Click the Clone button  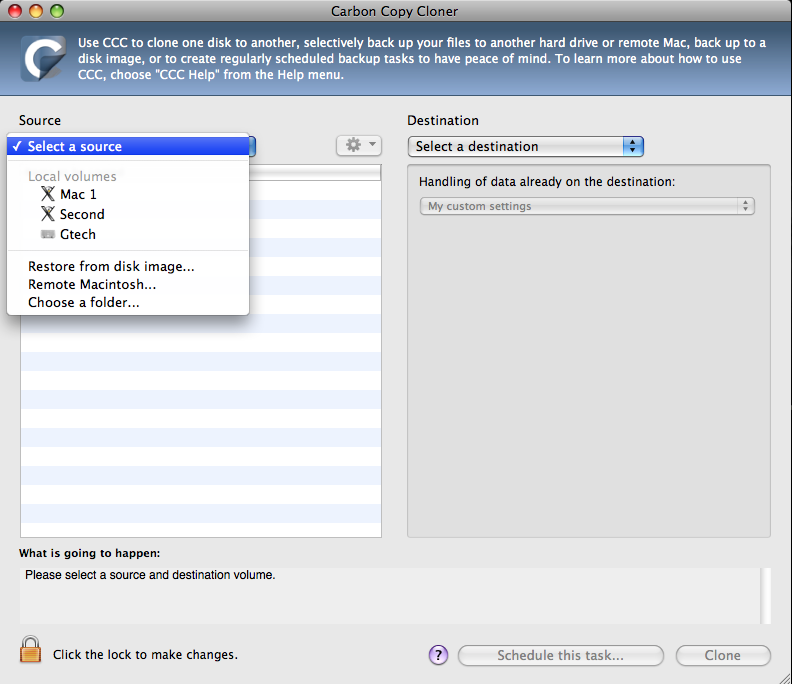tap(723, 656)
